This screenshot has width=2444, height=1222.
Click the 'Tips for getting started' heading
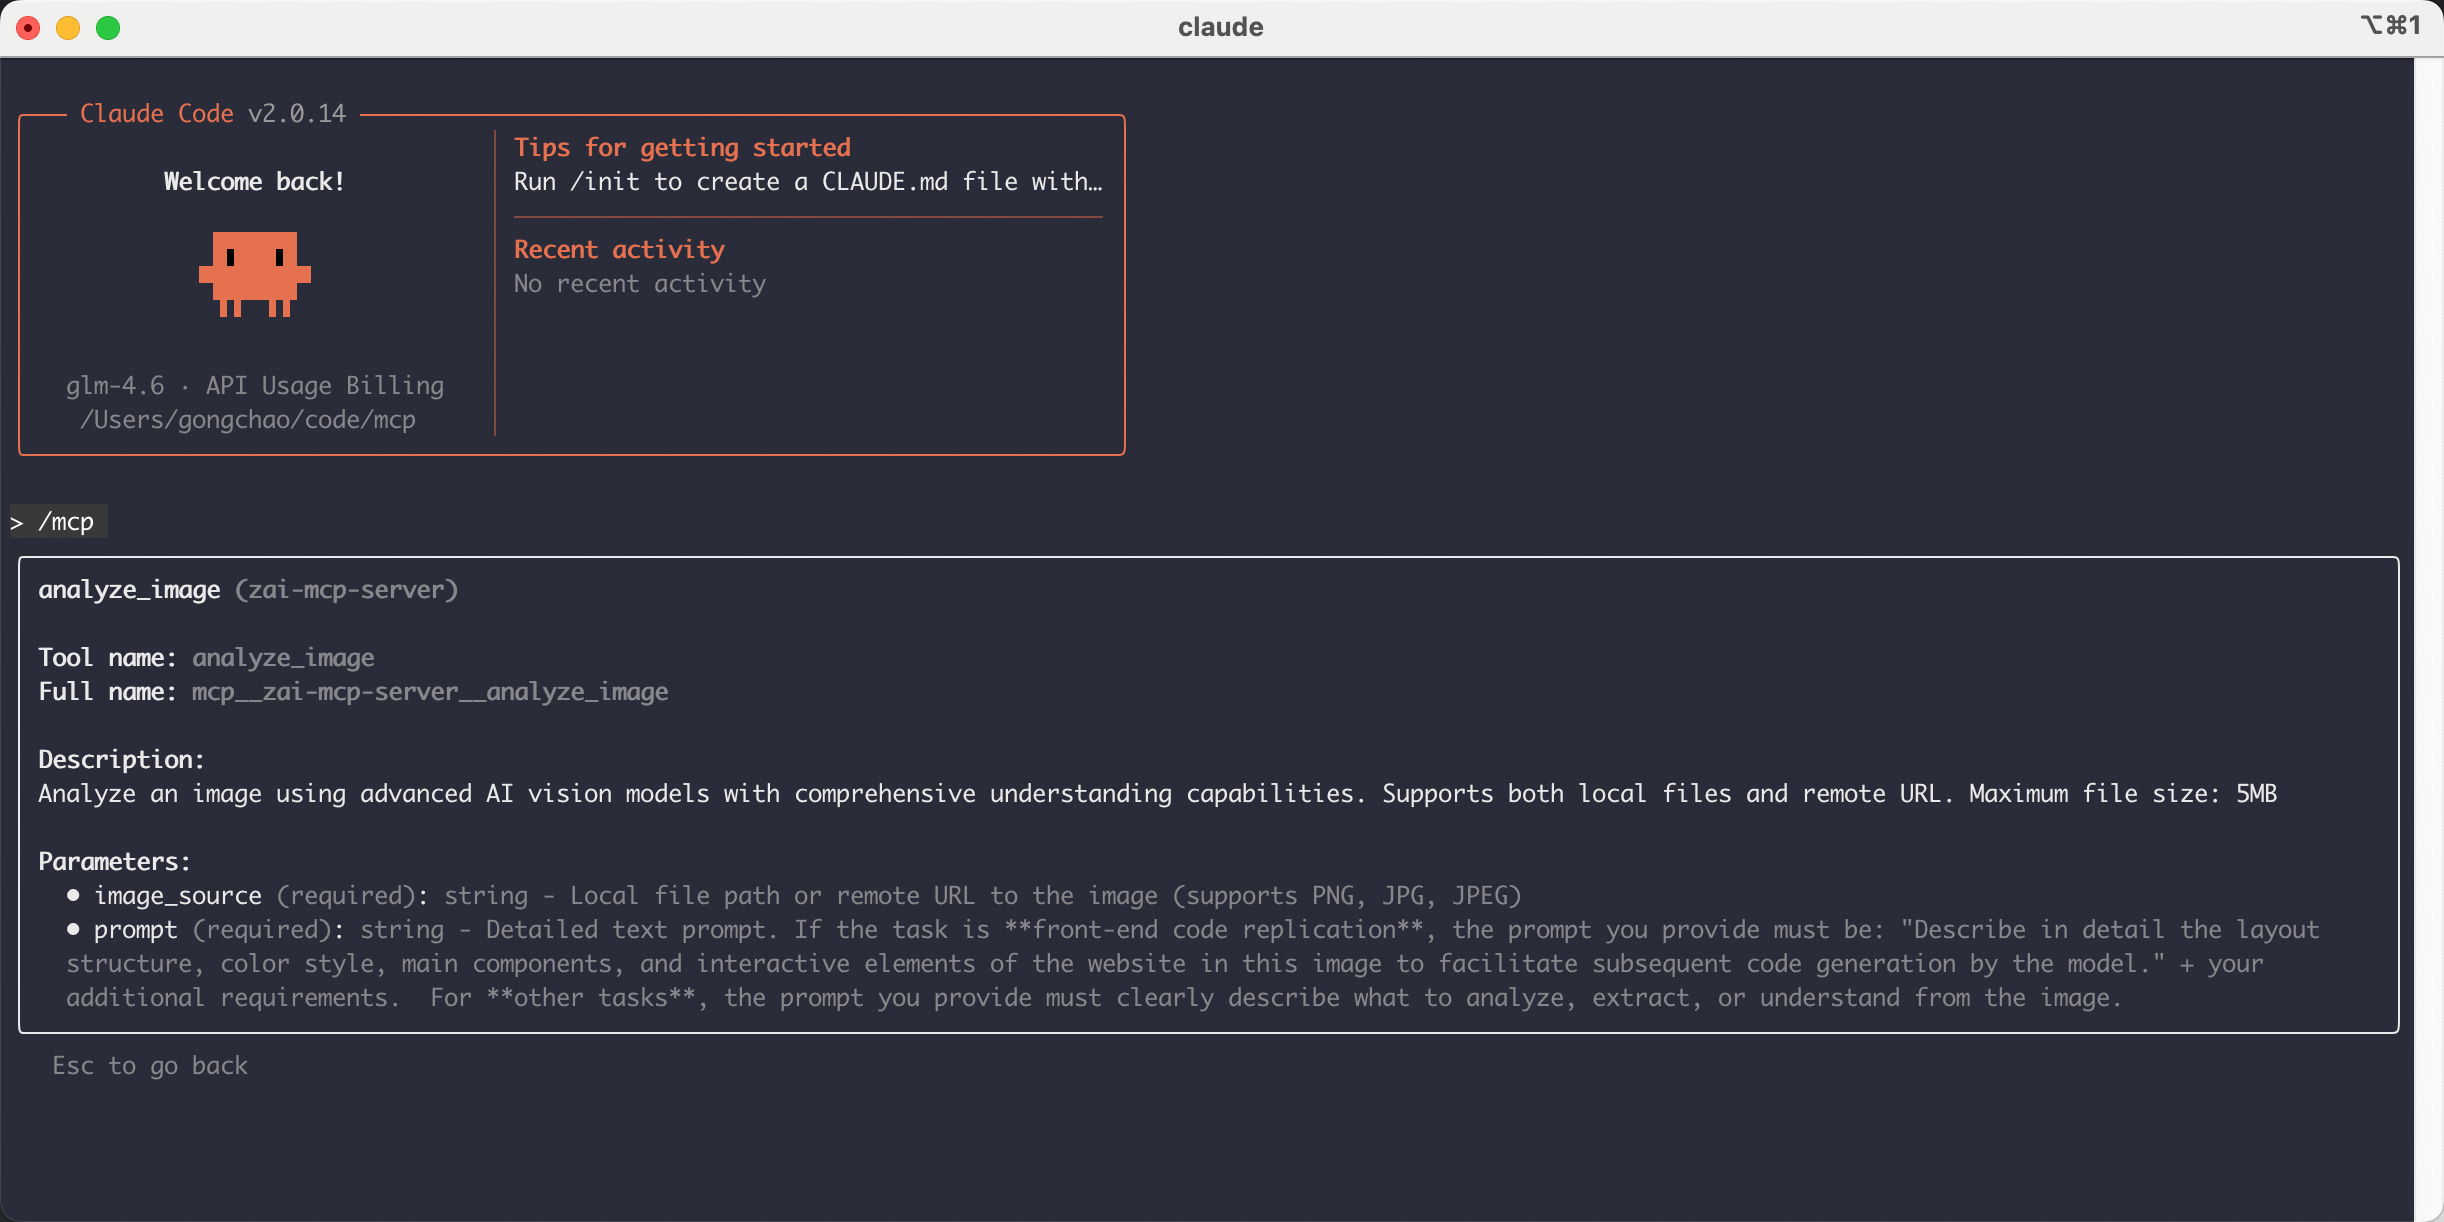pos(682,148)
